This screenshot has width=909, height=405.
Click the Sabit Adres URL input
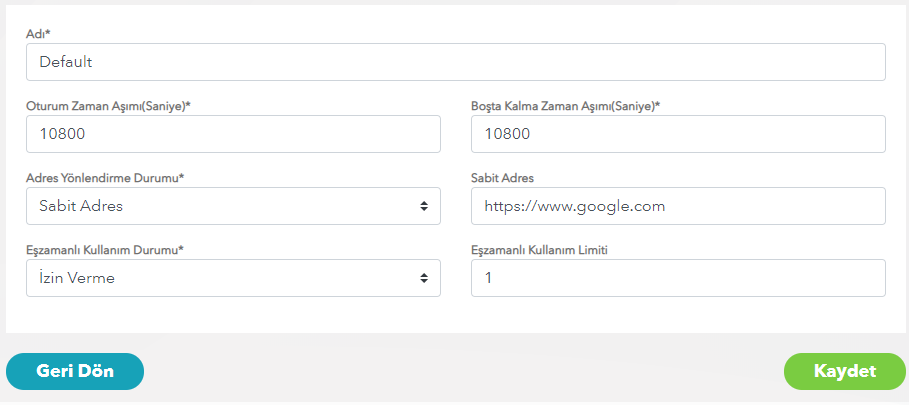[678, 206]
